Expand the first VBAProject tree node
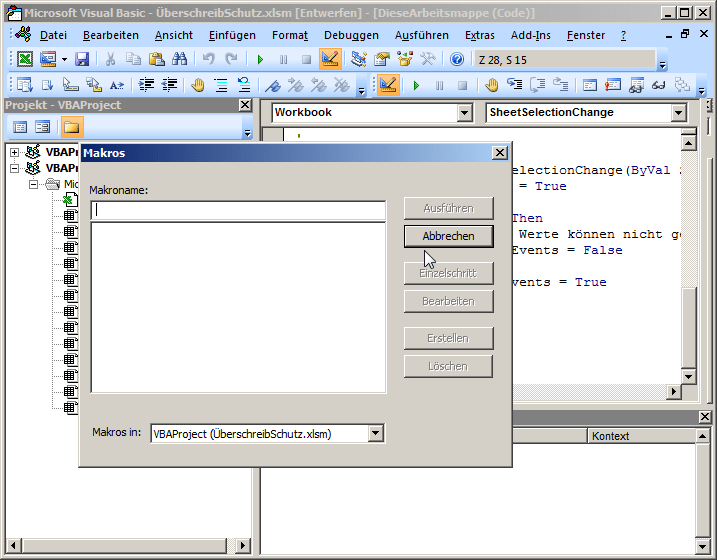 coord(15,152)
